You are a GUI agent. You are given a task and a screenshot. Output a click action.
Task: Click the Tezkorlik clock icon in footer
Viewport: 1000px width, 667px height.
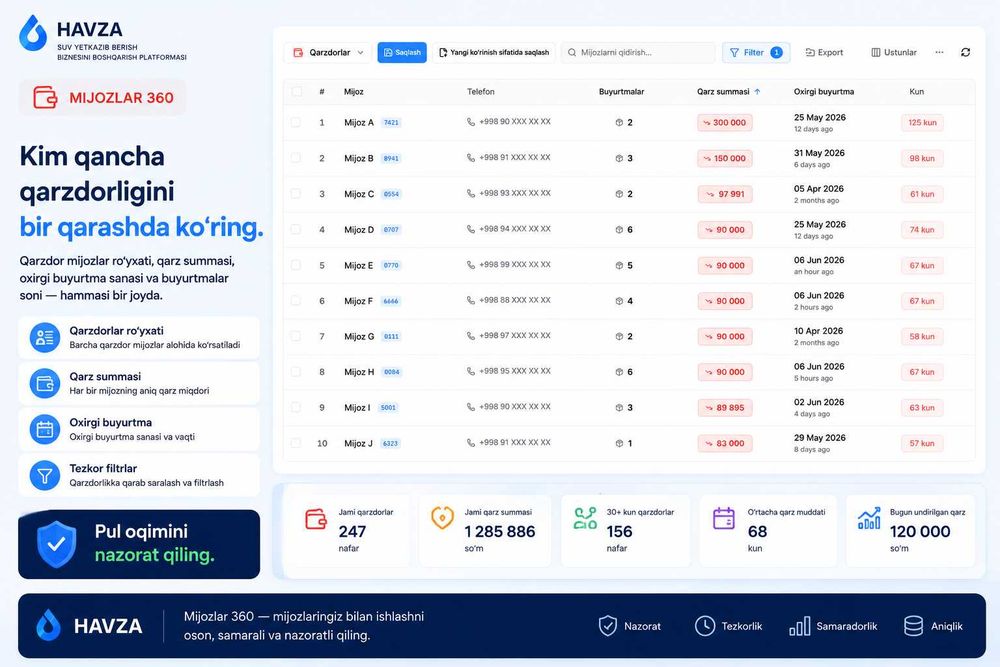pos(705,626)
